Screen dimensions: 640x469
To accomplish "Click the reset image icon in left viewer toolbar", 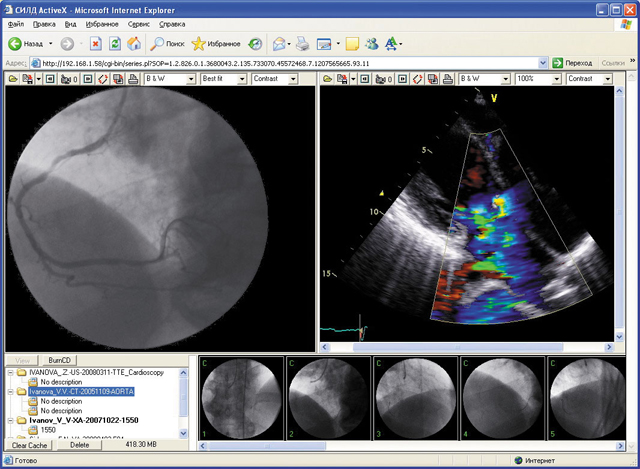I will click(x=118, y=79).
